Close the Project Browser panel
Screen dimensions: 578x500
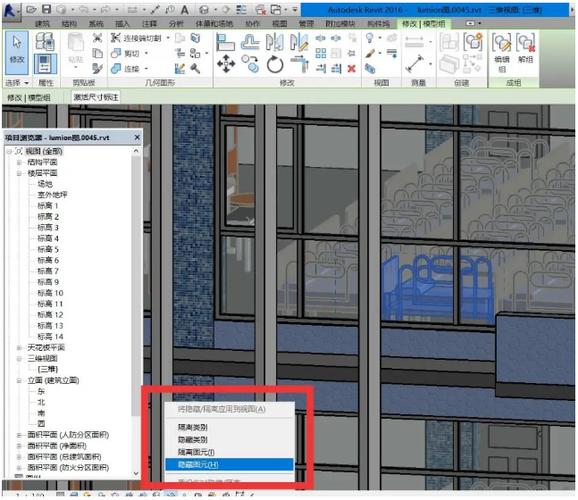[137, 138]
